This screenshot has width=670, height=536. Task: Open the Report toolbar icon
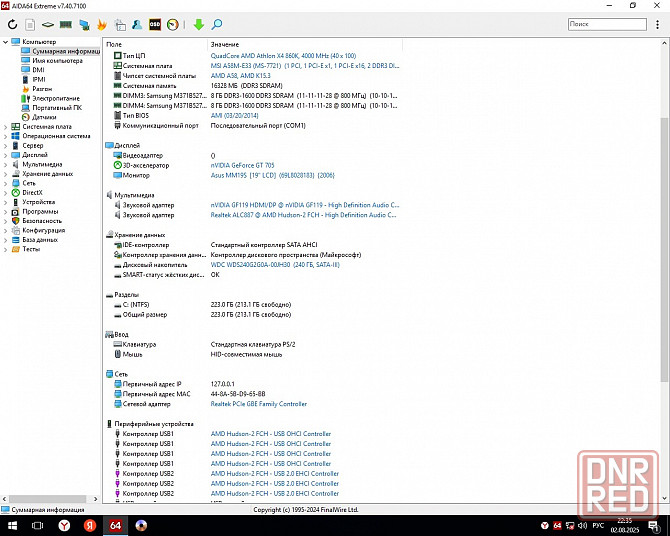(x=30, y=25)
